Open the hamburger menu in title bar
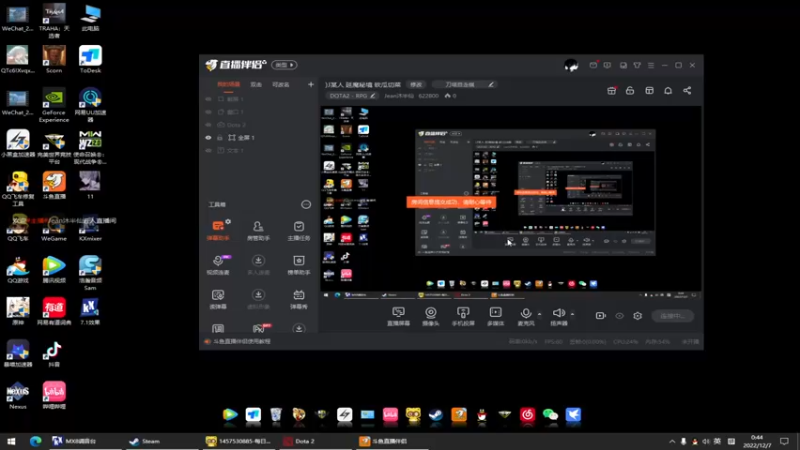Viewport: 800px width, 450px height. (651, 65)
